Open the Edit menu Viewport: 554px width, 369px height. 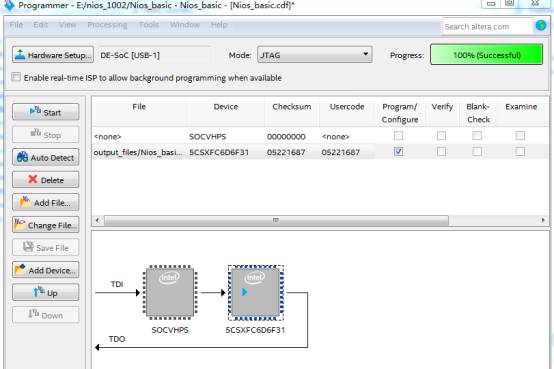pyautogui.click(x=40, y=25)
